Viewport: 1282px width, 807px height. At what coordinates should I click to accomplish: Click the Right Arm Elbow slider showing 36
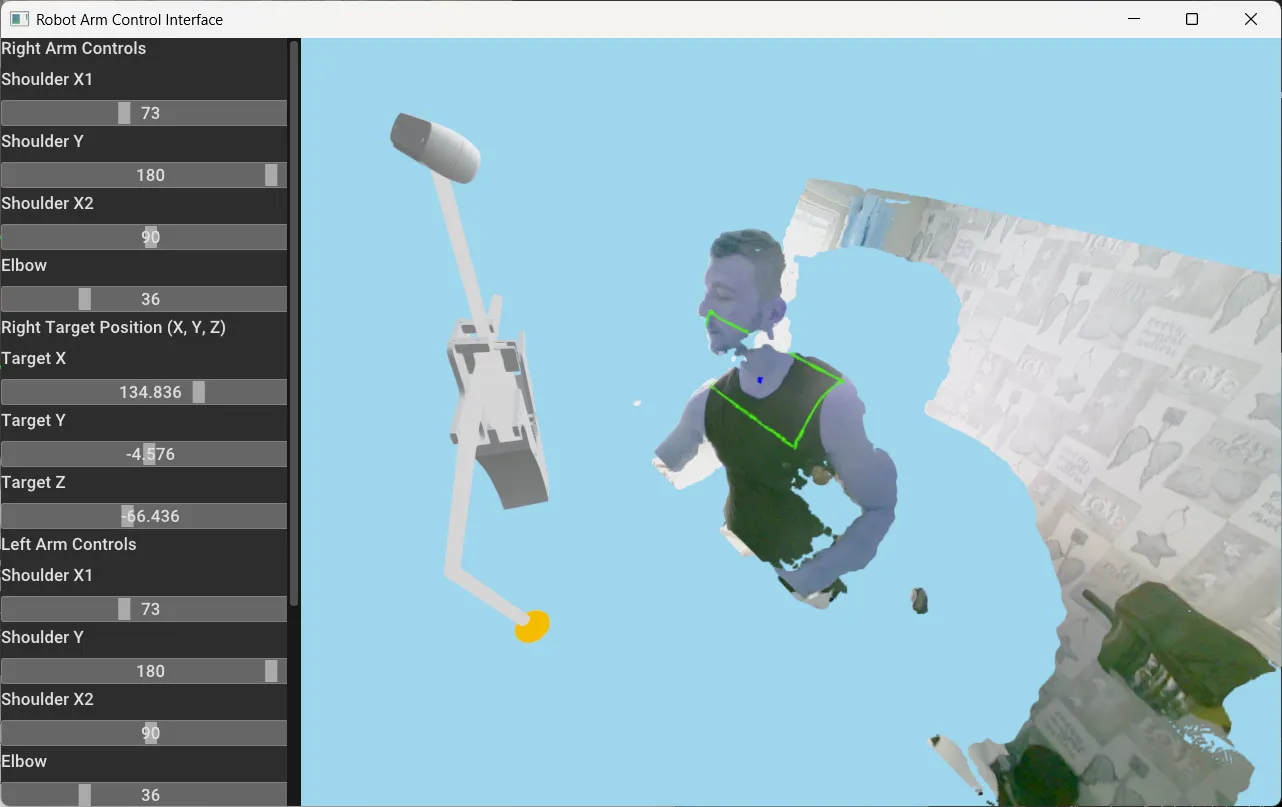click(x=143, y=299)
